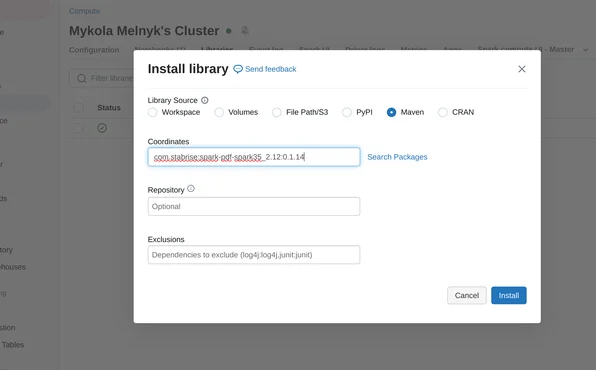Image resolution: width=596 pixels, height=370 pixels.
Task: Select Maven library source
Action: pyautogui.click(x=391, y=112)
